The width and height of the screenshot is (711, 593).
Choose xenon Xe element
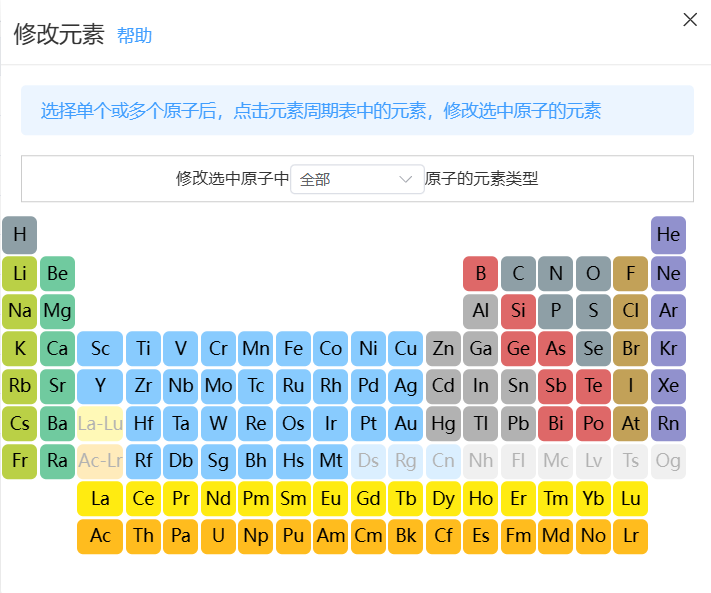coord(668,386)
